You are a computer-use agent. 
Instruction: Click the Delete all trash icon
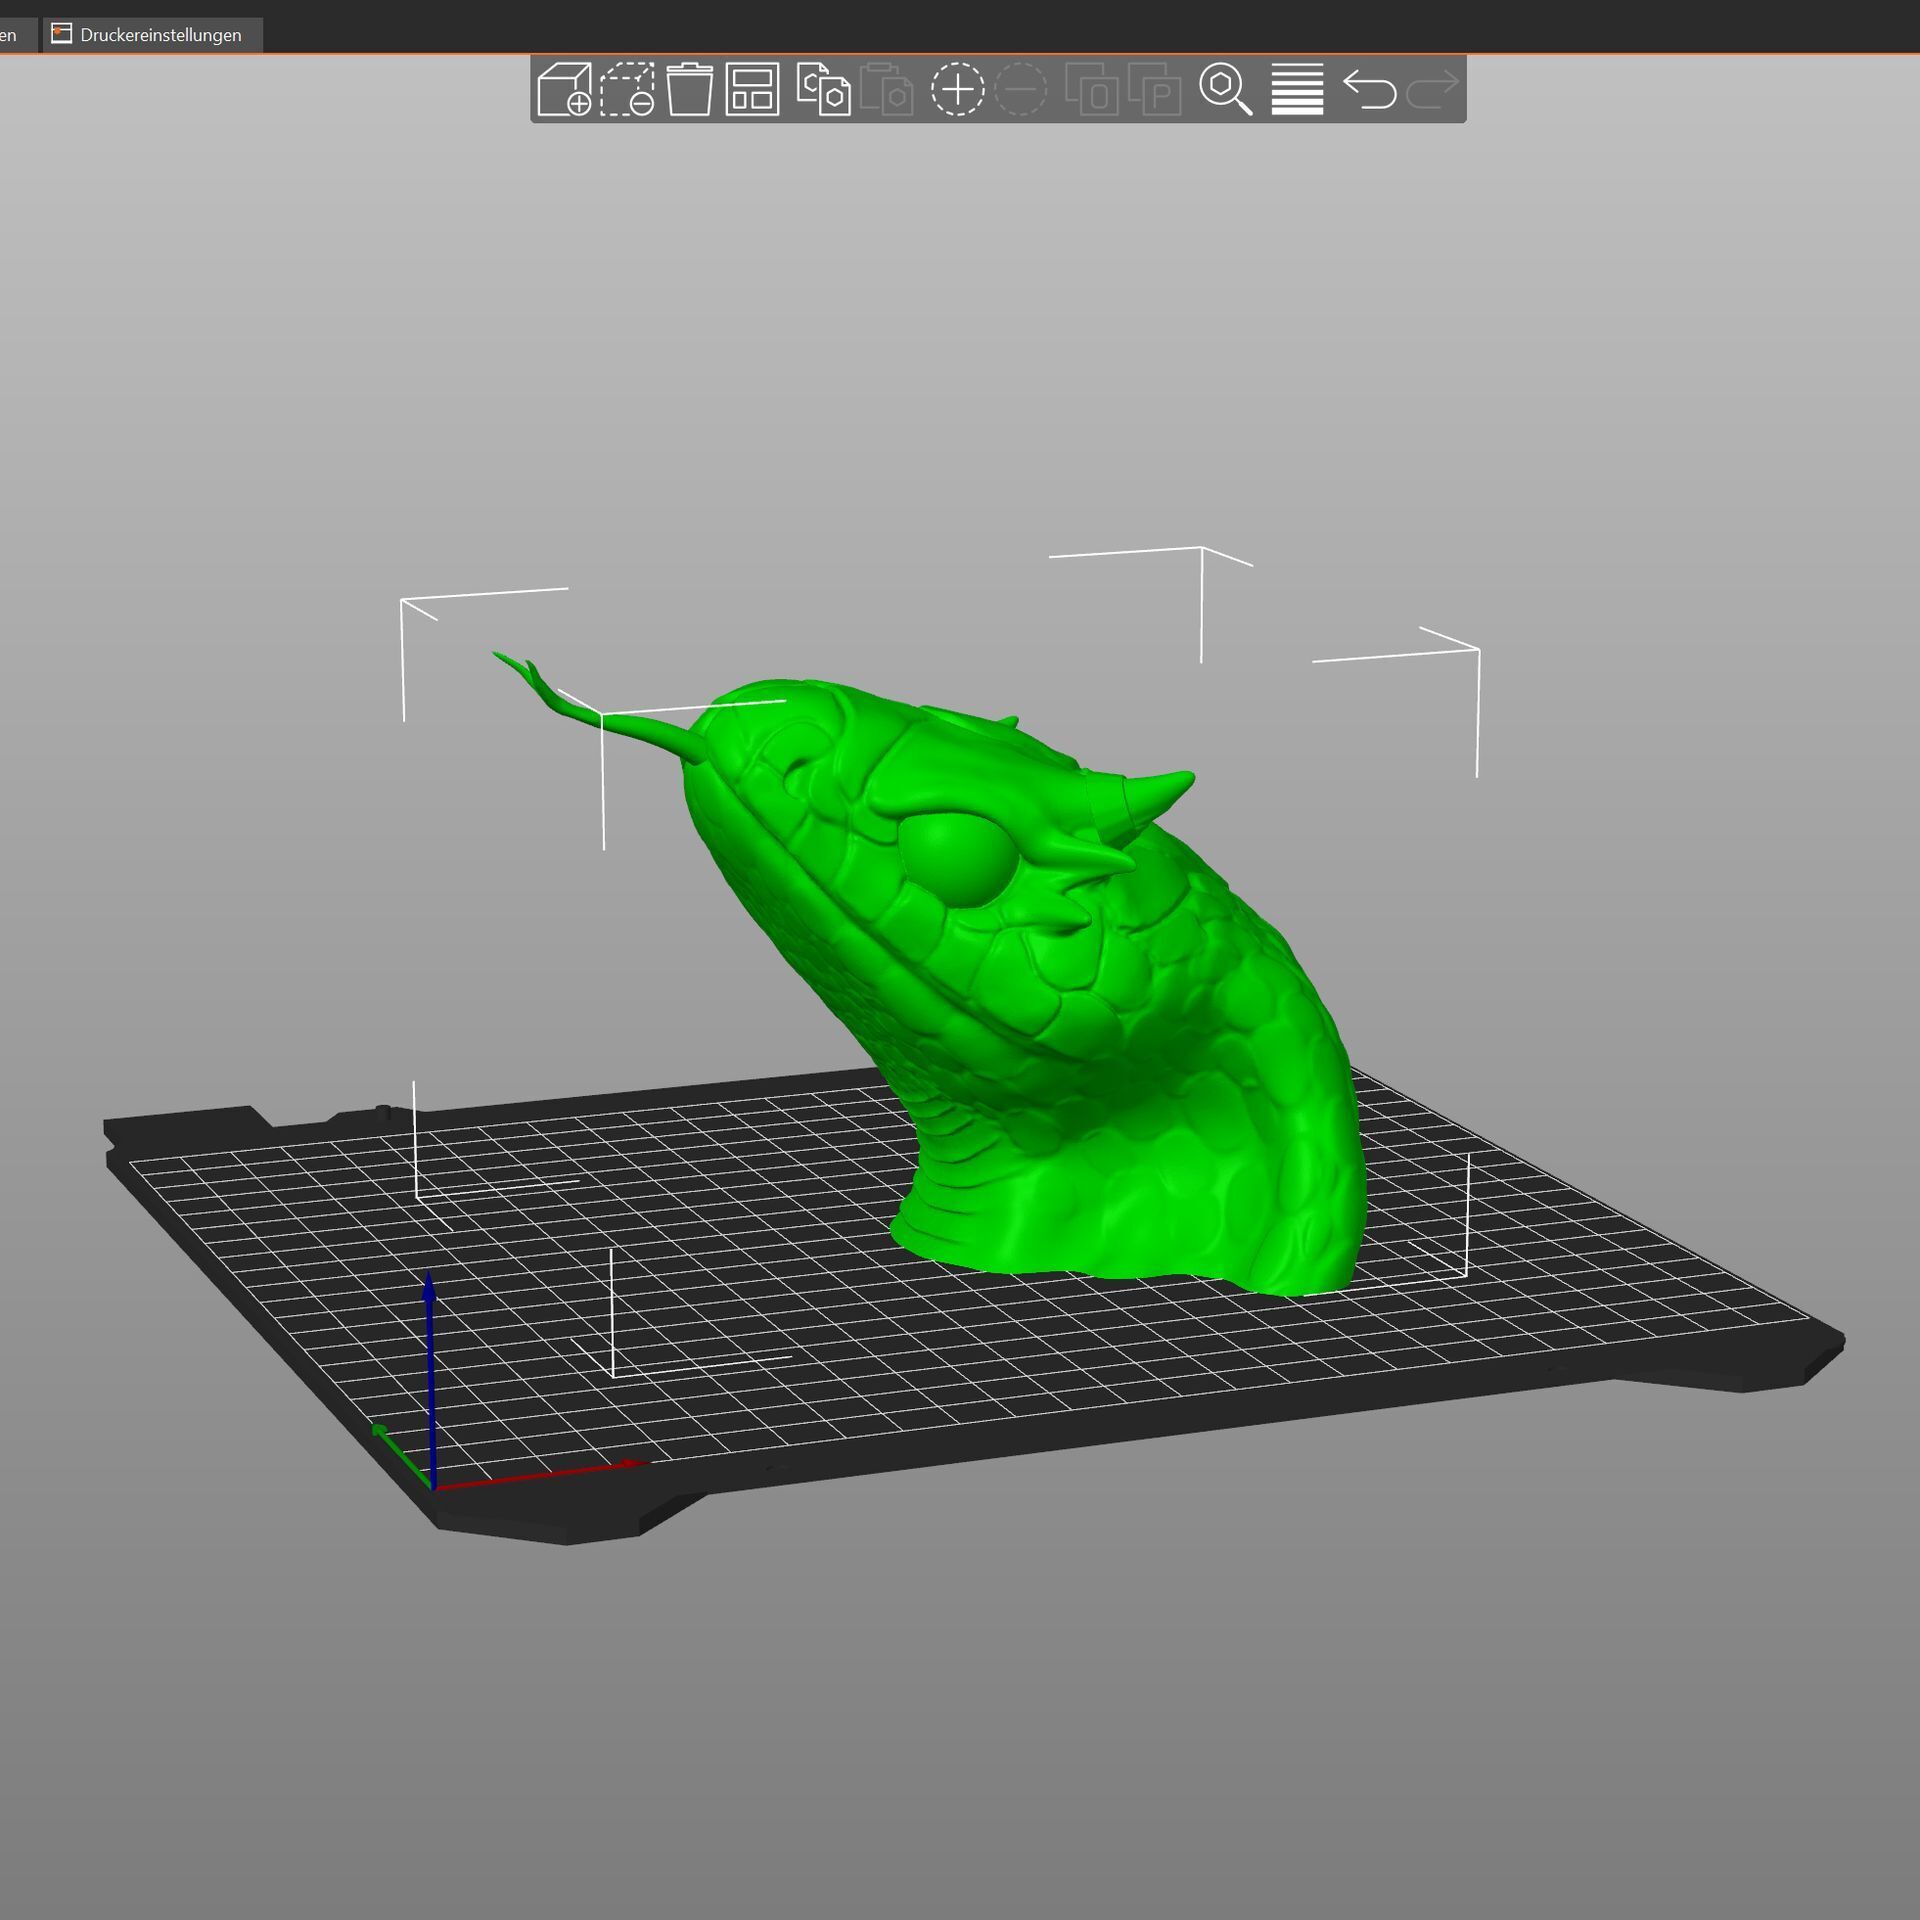689,90
